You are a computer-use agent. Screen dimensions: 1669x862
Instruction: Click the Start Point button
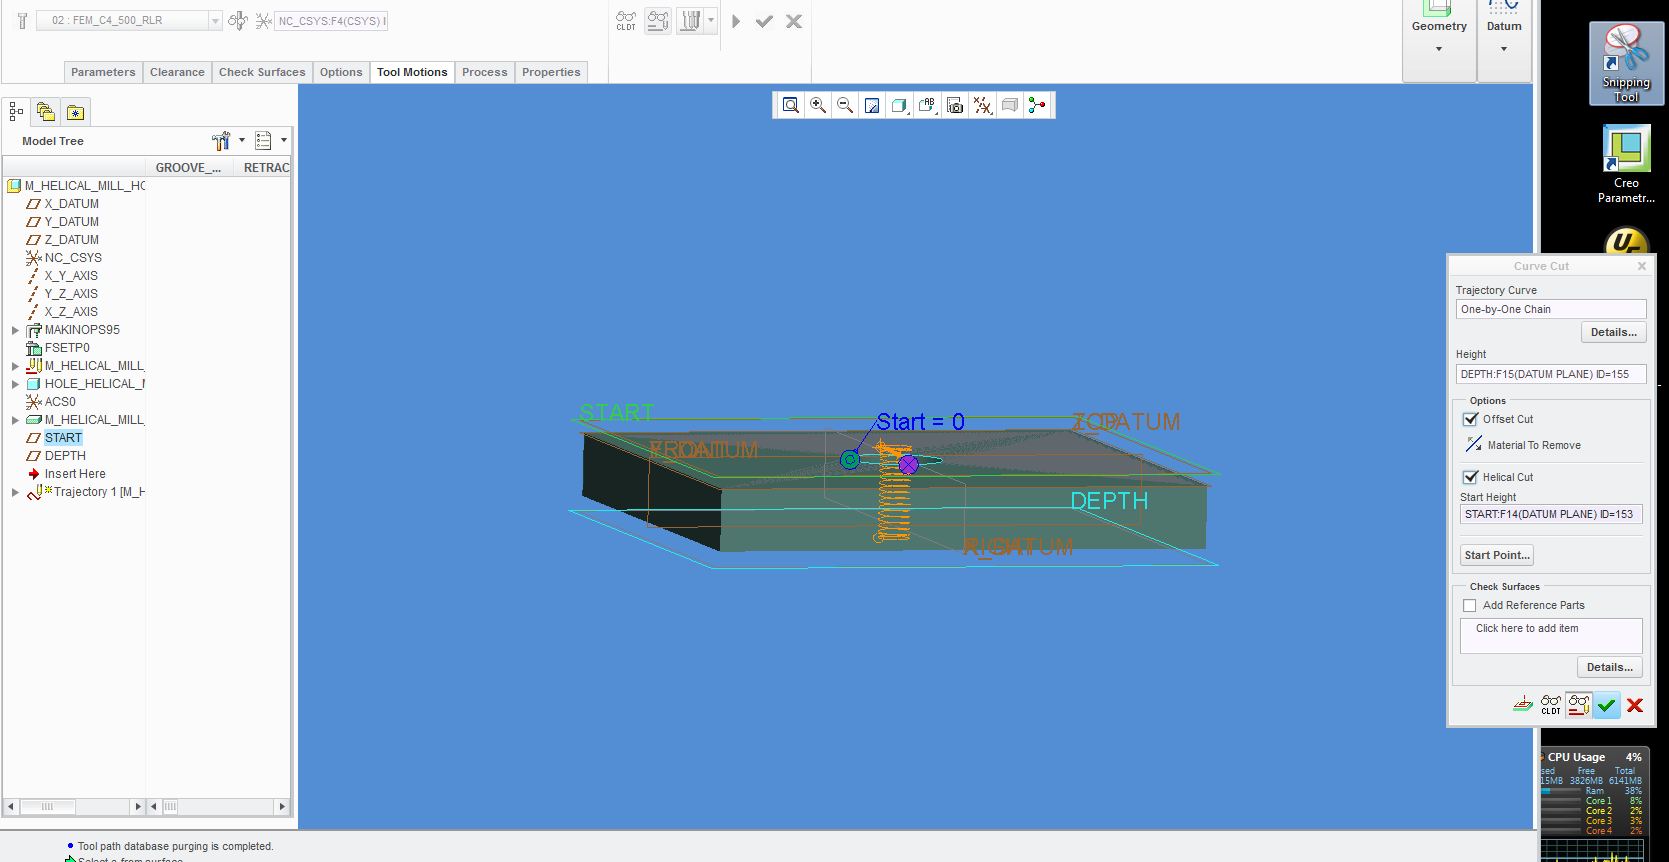[1496, 555]
